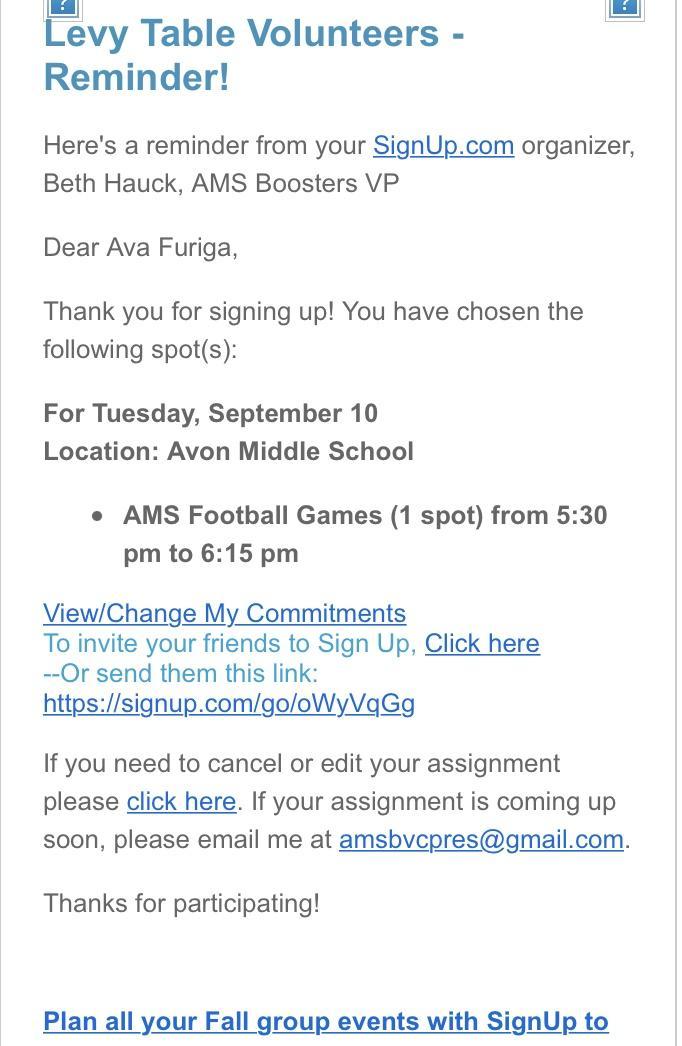682x1046 pixels.
Task: Click the broken image placeholder at top right
Action: point(624,6)
